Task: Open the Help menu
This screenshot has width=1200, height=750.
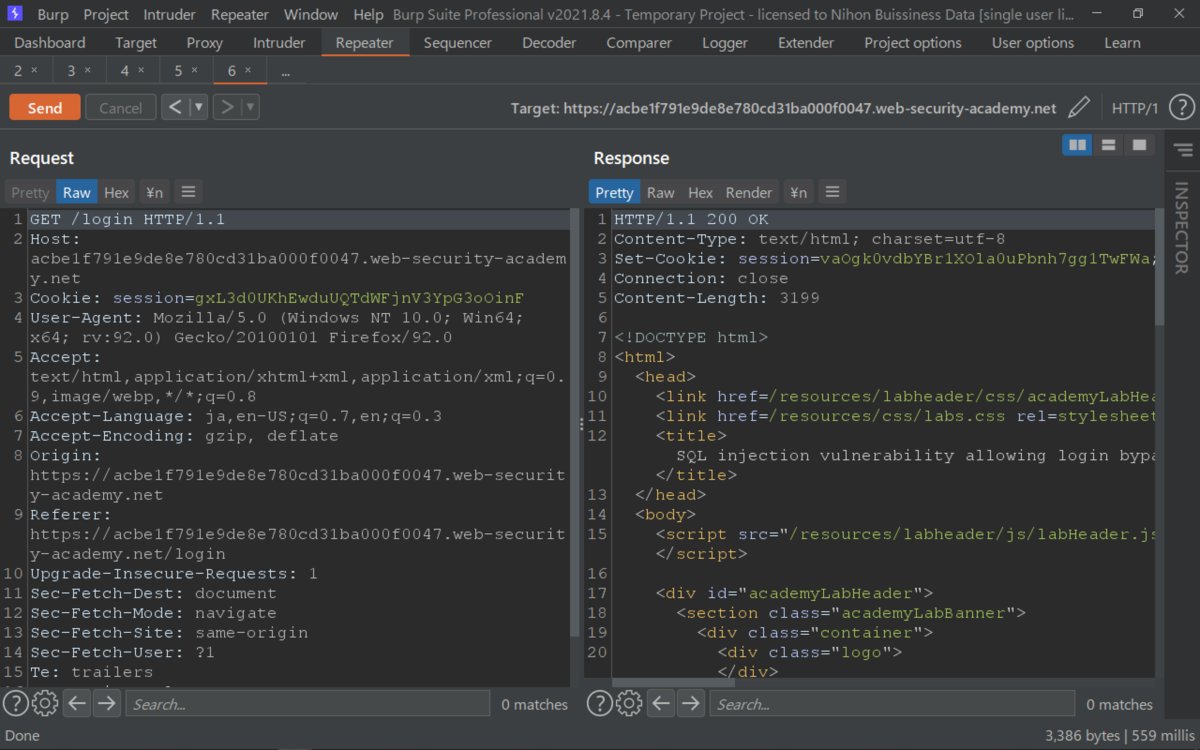Action: [368, 15]
